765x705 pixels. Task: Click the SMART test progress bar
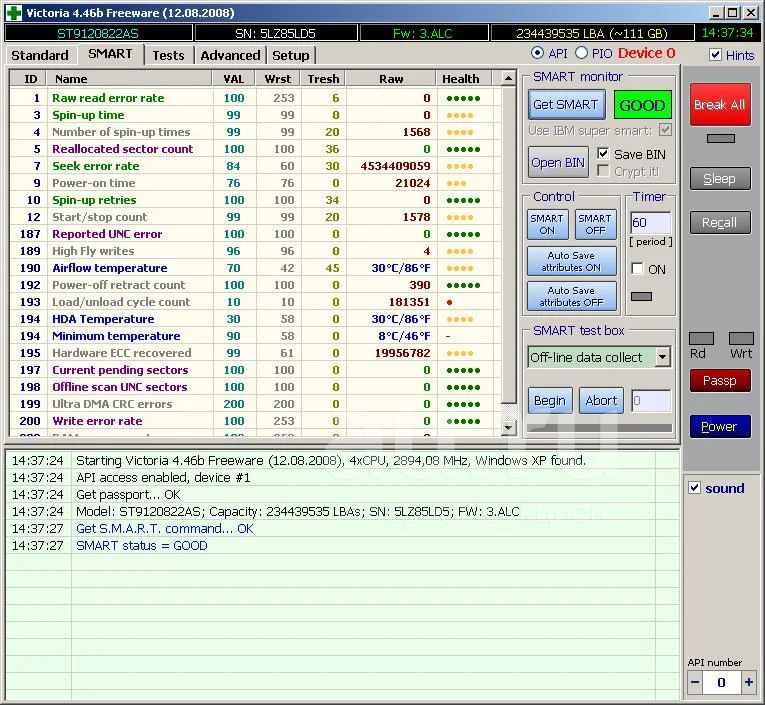(600, 428)
